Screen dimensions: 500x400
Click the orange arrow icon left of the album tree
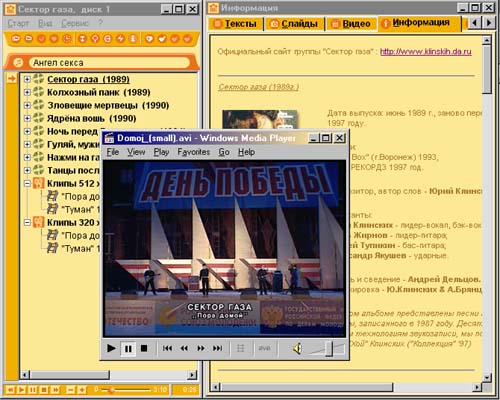click(12, 79)
